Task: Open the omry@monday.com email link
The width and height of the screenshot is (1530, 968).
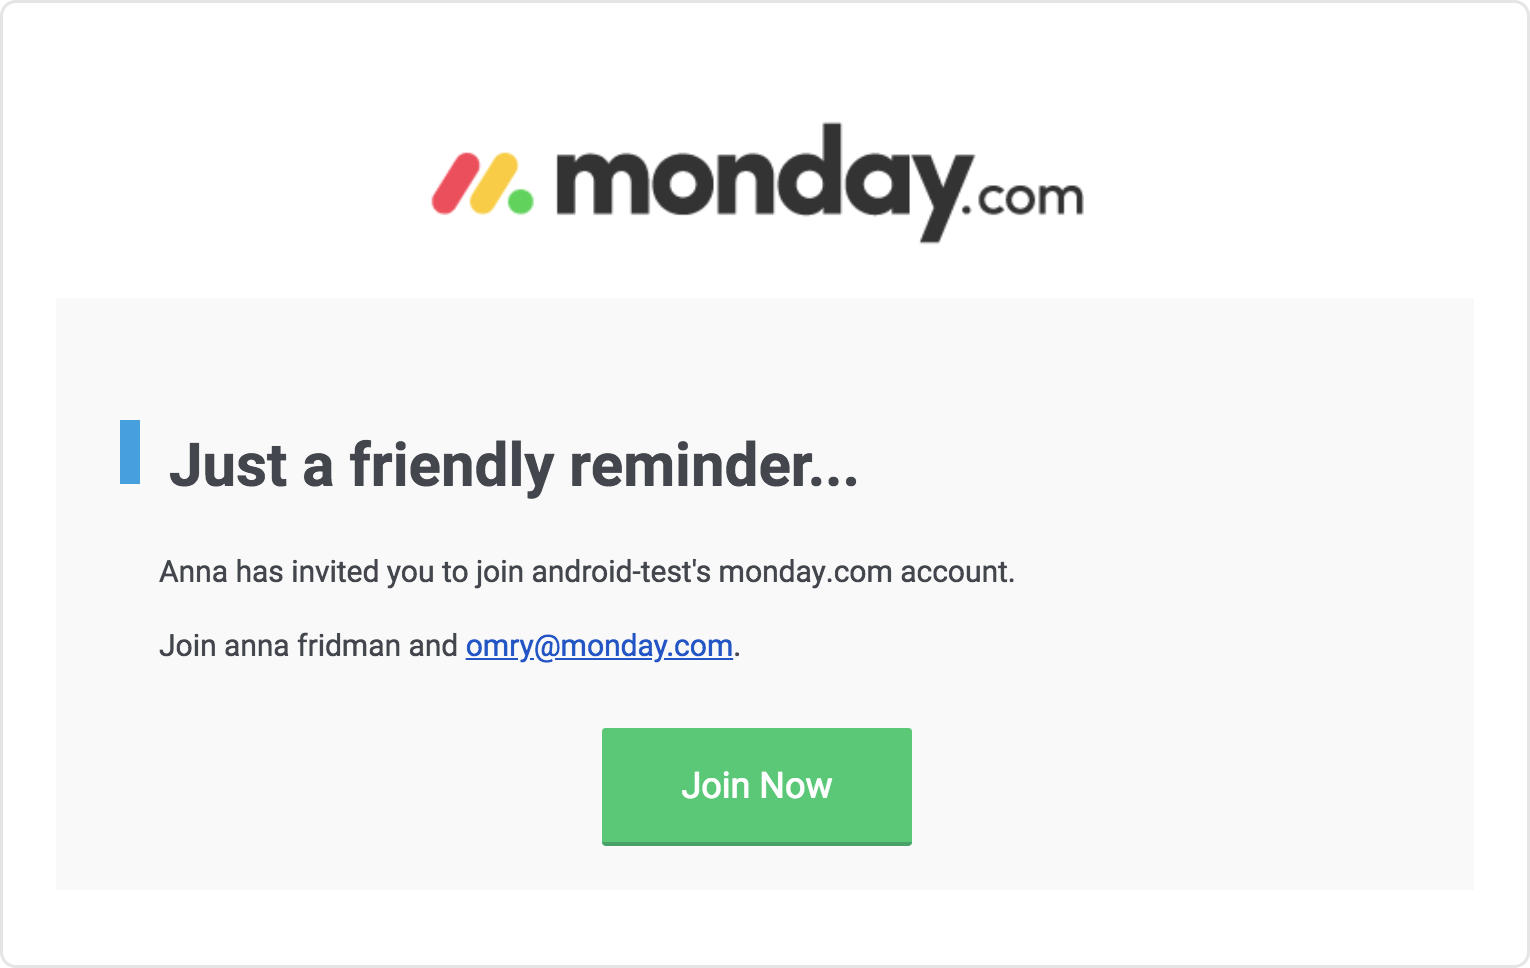Action: click(599, 646)
